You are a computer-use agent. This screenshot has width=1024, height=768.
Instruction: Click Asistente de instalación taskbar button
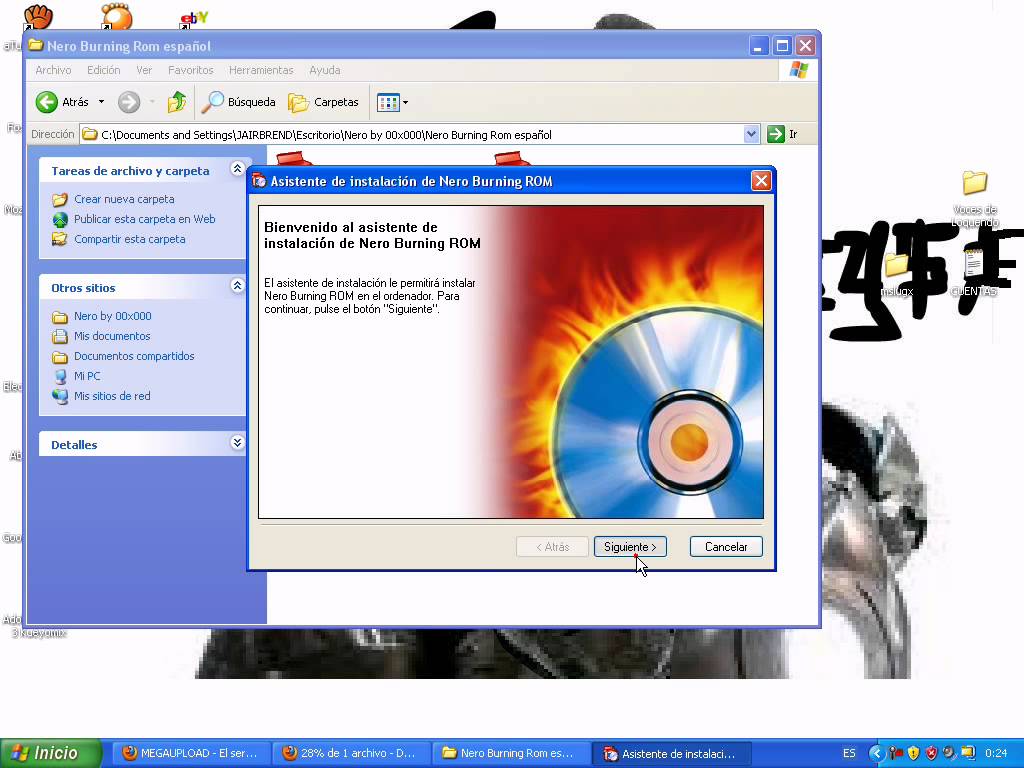(671, 753)
